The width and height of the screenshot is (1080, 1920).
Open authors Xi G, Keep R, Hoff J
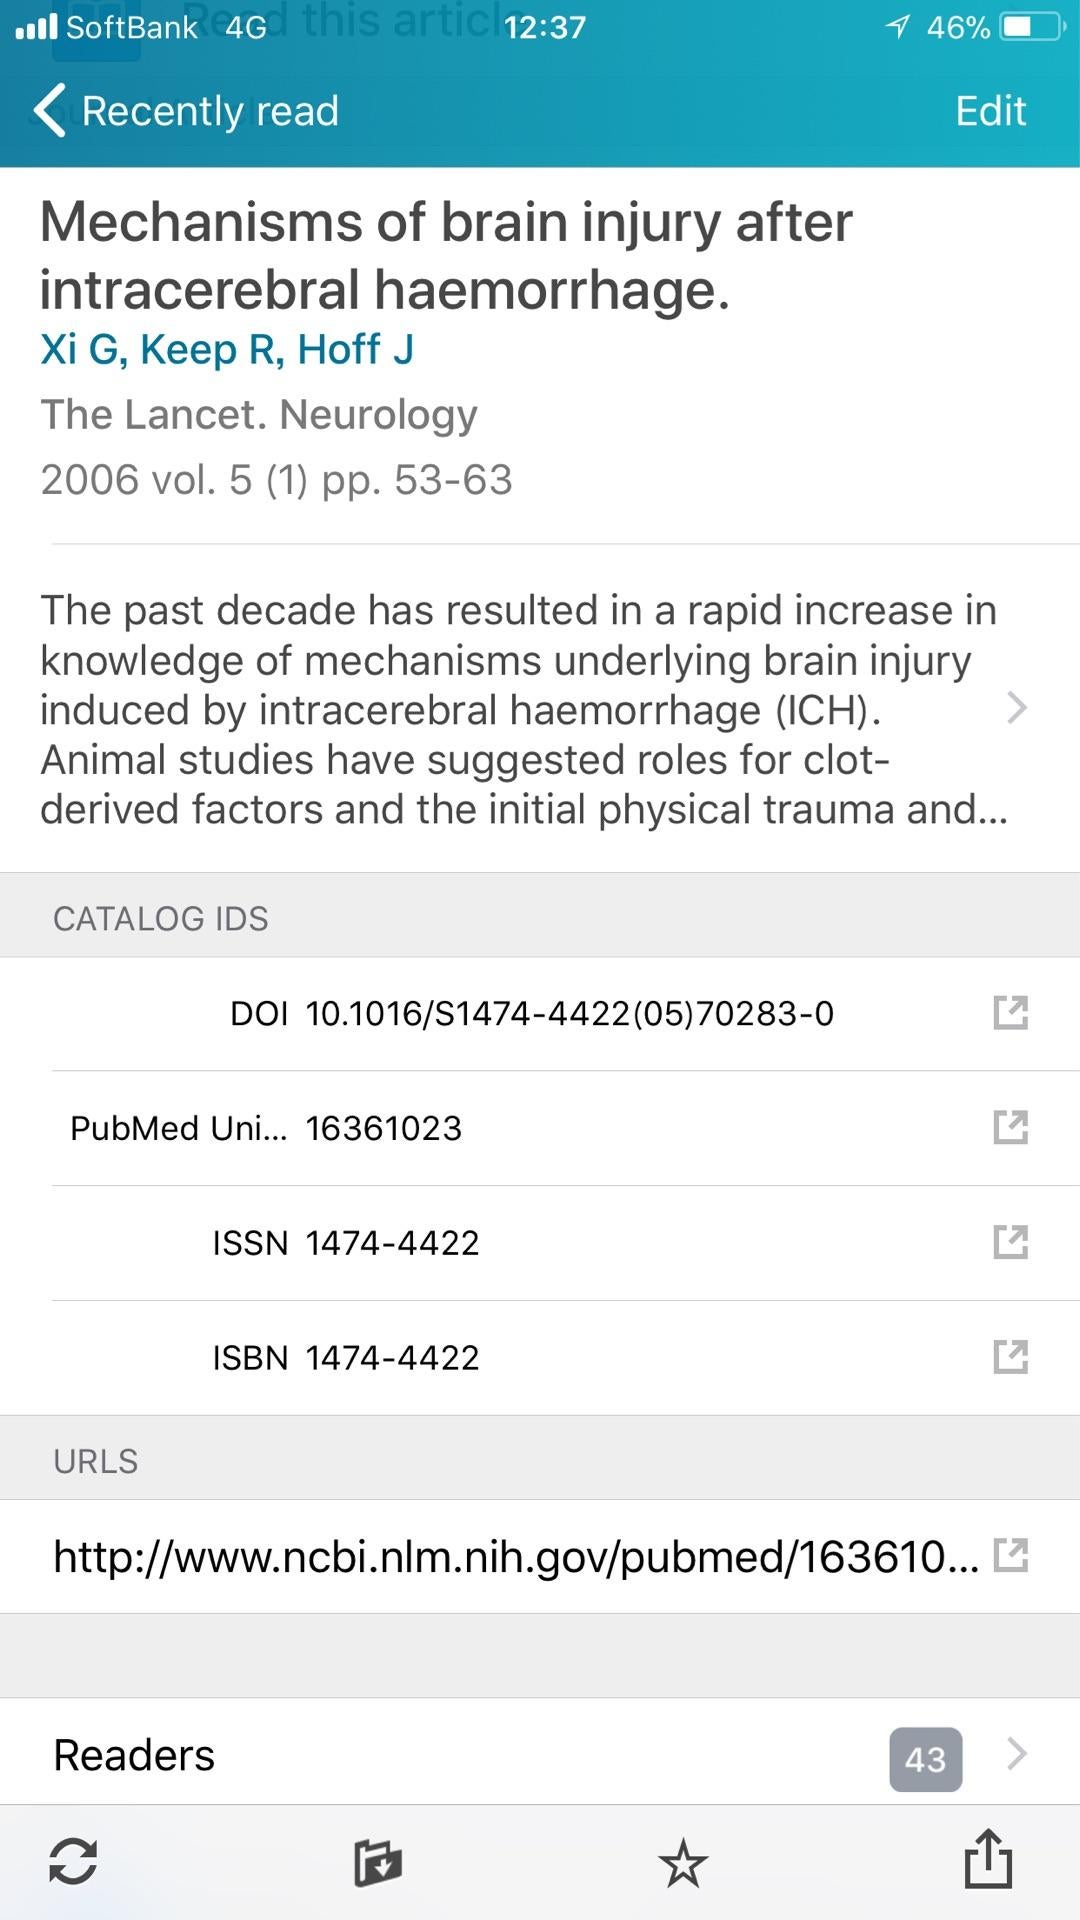point(227,350)
